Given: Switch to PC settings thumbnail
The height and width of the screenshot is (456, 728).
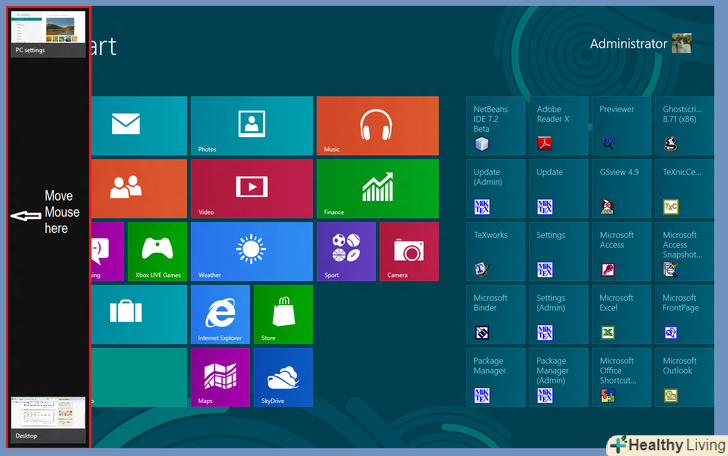Looking at the screenshot, I should point(48,33).
